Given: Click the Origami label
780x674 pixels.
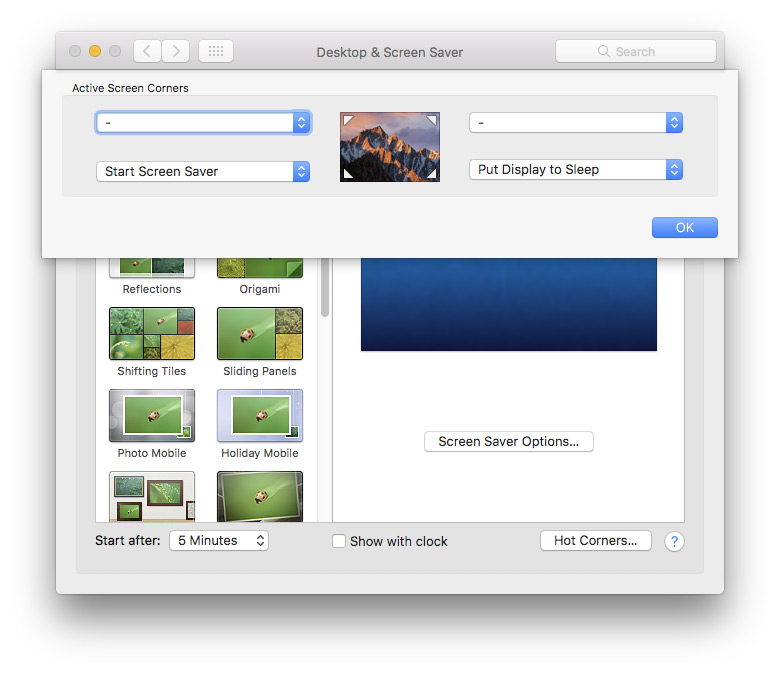Looking at the screenshot, I should [x=260, y=289].
